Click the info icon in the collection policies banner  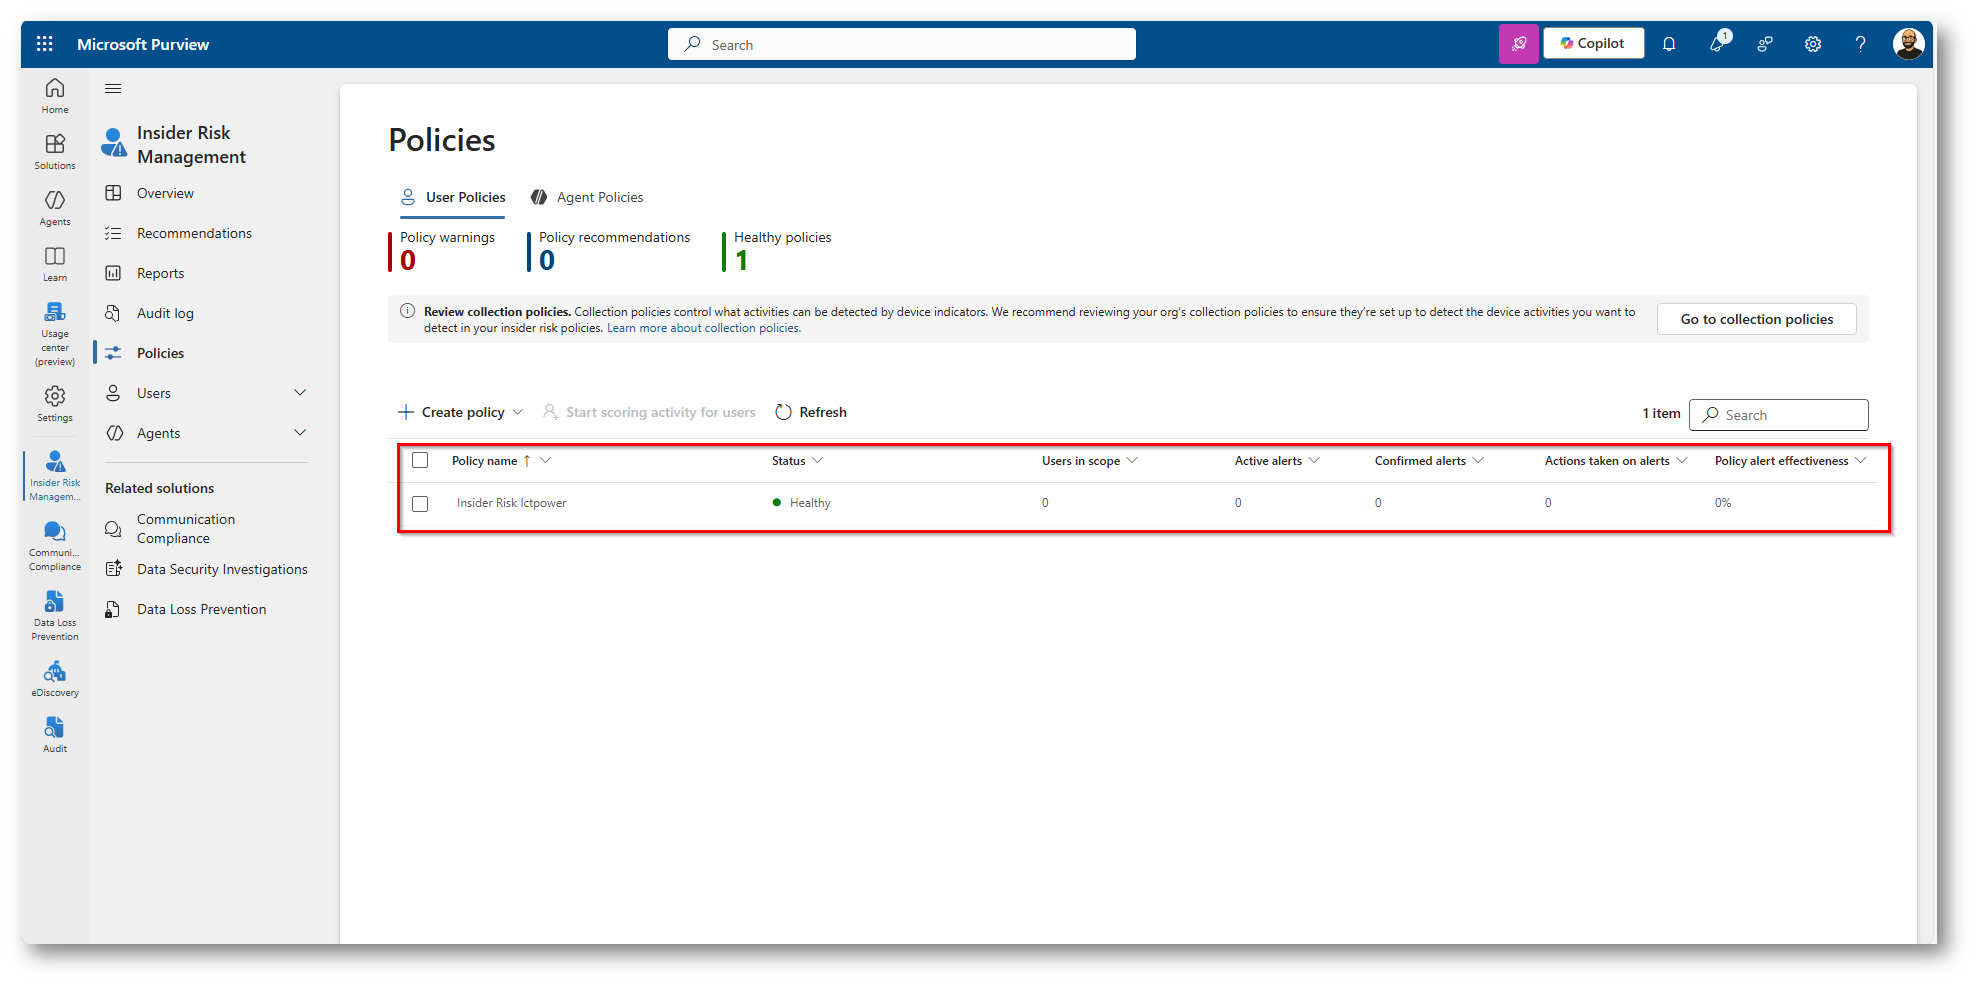click(x=407, y=311)
